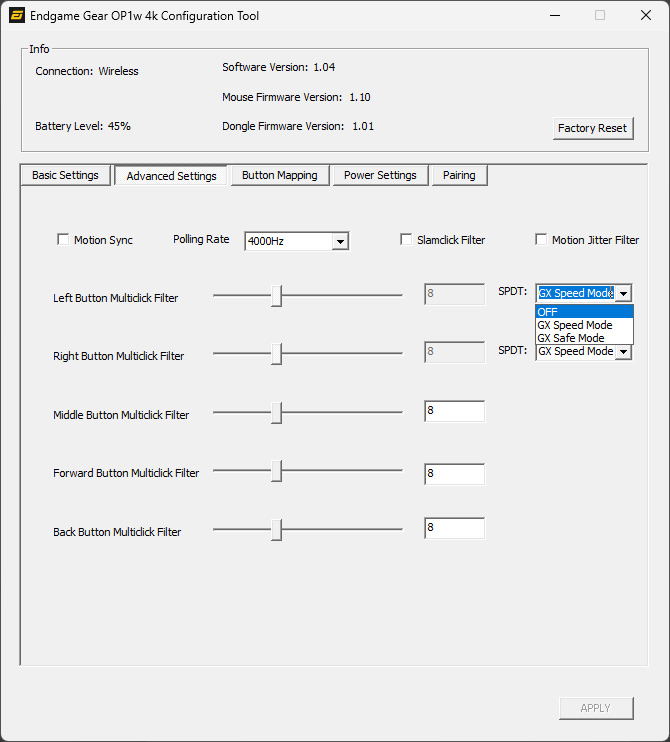The width and height of the screenshot is (670, 742).
Task: Choose GX Speed Mode in the SPDT list
Action: (584, 325)
